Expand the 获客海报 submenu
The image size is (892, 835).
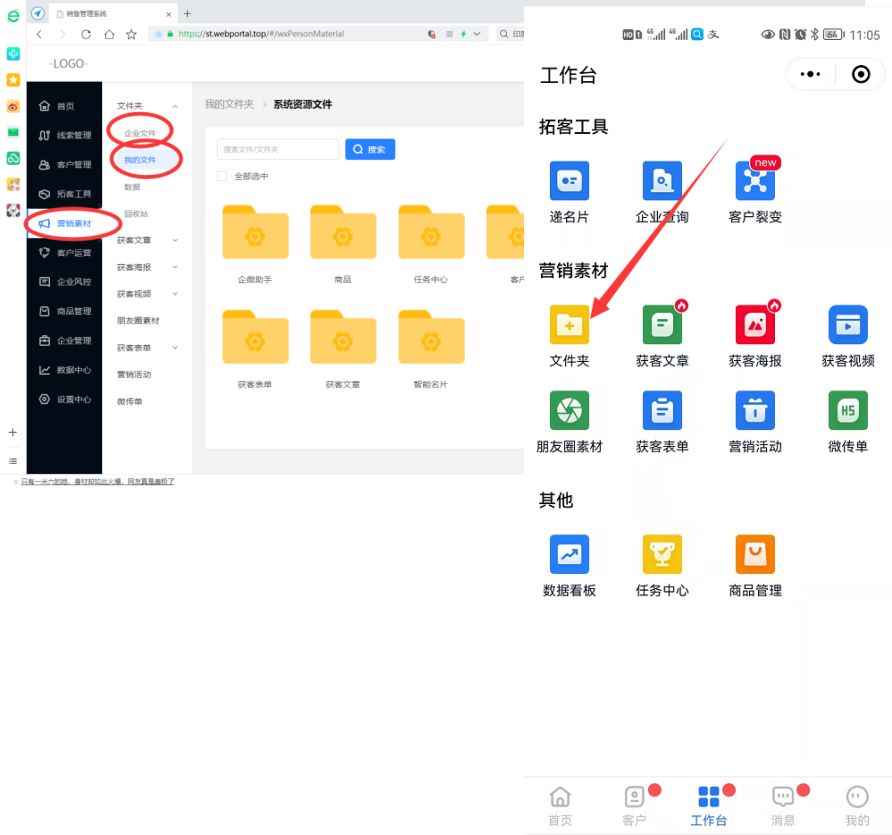(x=175, y=267)
